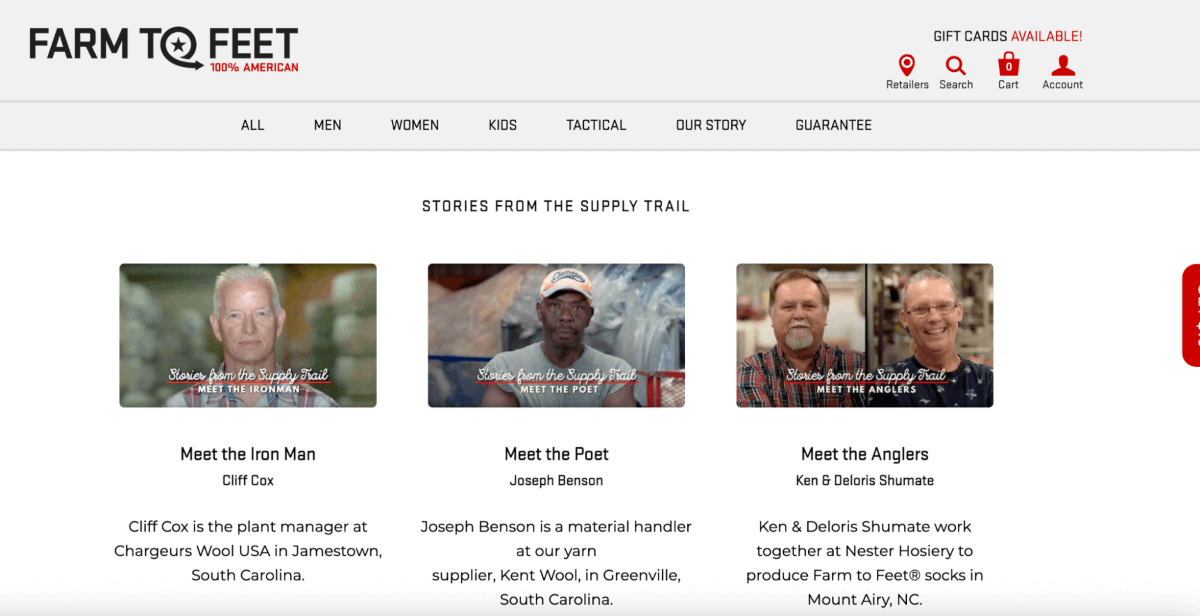Click the Retailers map pin icon
Screen dimensions: 1200x616
tap(907, 67)
